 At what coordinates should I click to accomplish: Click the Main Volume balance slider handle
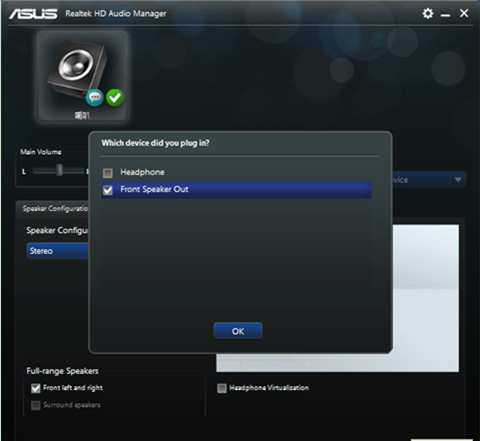click(59, 170)
